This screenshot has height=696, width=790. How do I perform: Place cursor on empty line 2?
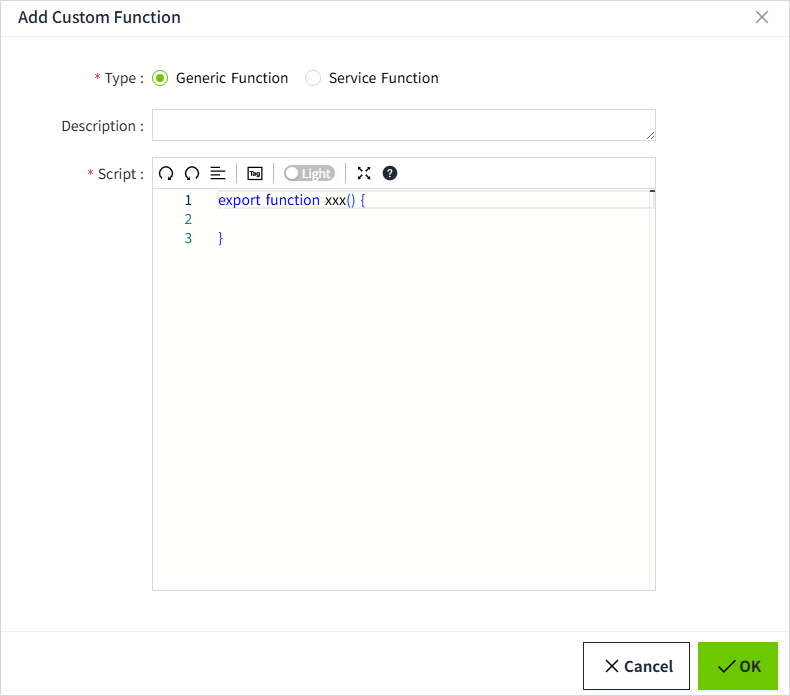(400, 219)
